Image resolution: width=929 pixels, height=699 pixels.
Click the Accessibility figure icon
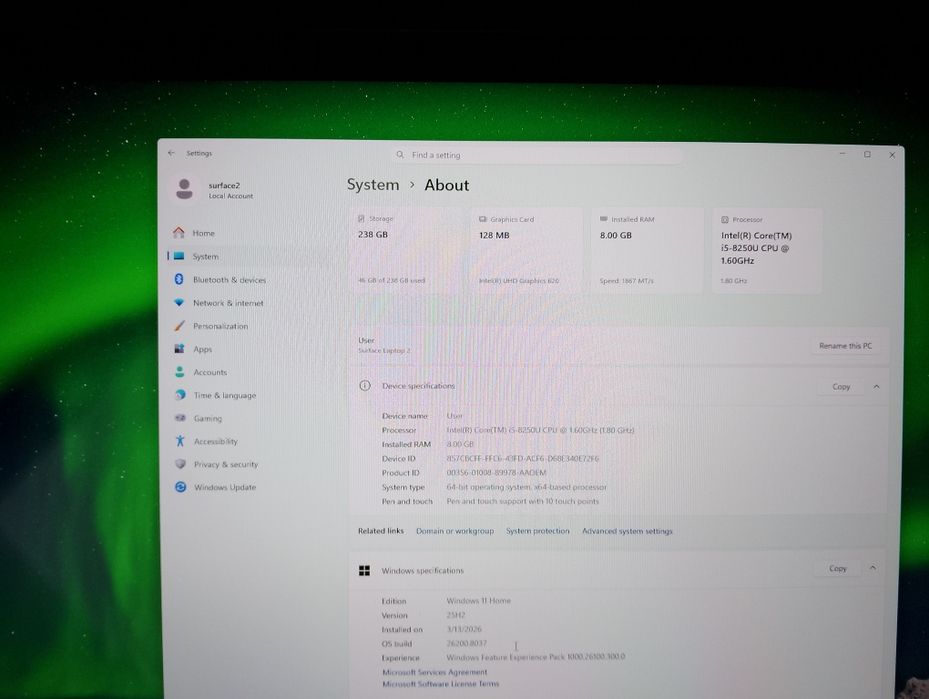click(x=180, y=441)
